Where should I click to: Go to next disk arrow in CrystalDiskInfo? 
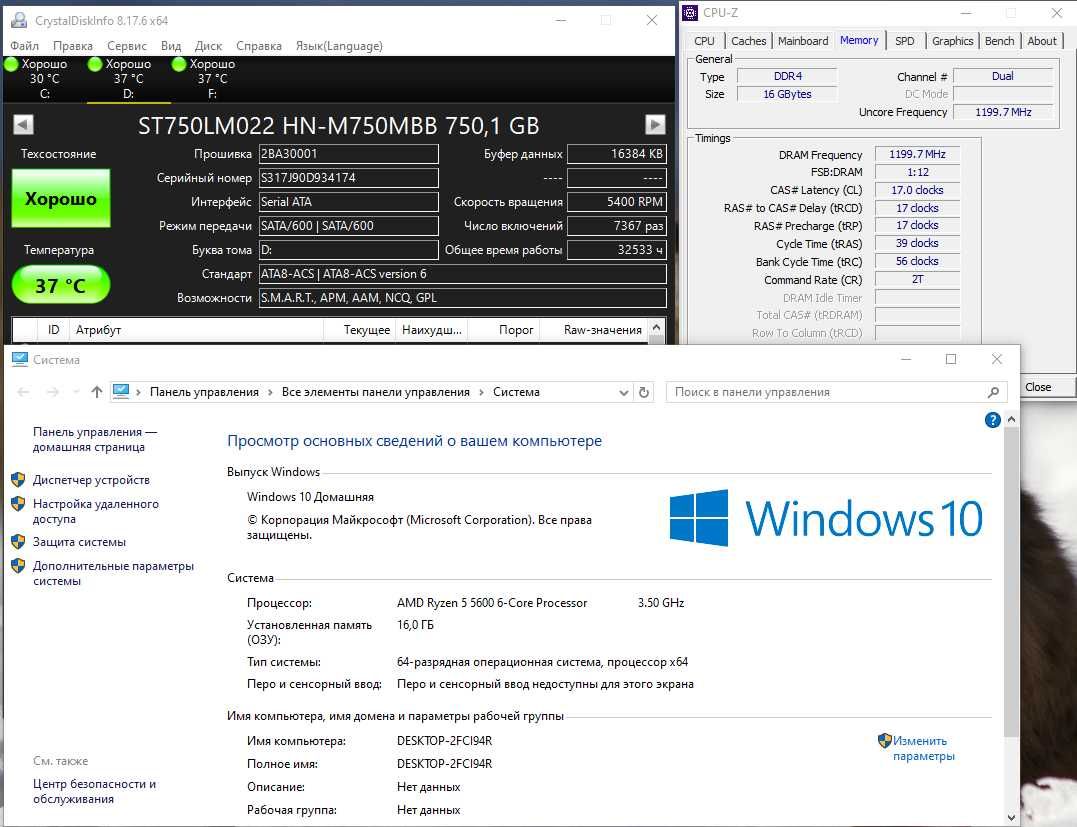coord(655,124)
